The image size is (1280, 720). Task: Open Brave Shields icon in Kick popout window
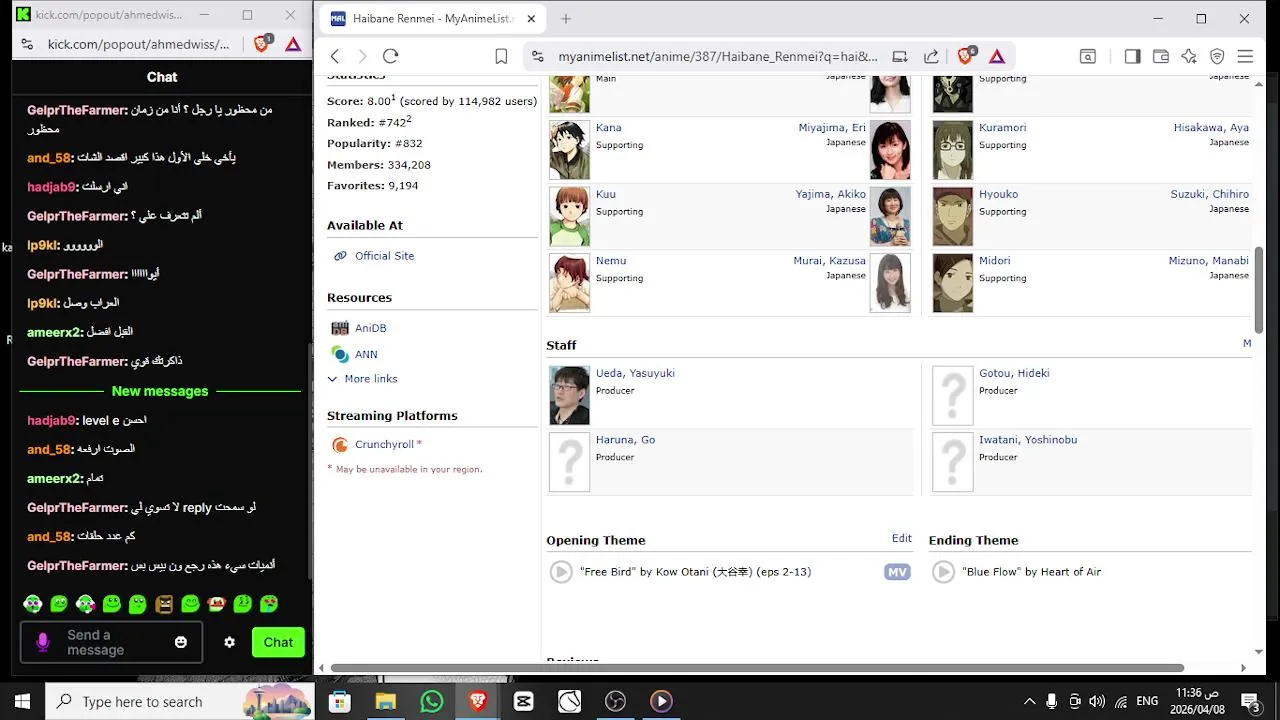(x=263, y=43)
